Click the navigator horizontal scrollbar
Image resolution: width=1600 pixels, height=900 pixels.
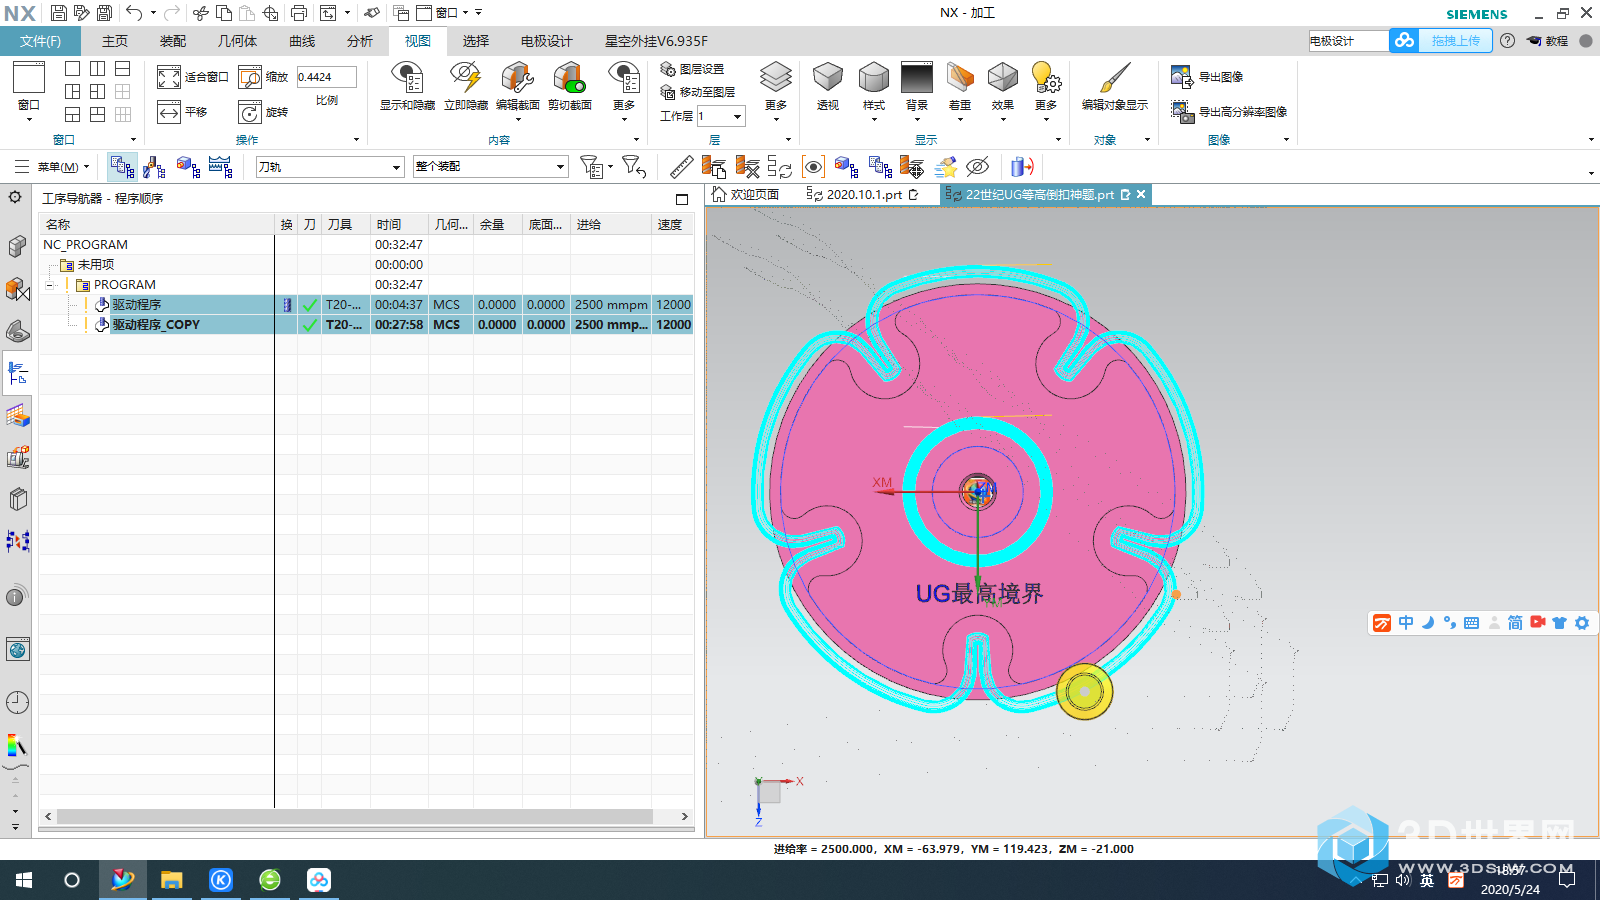click(x=355, y=817)
